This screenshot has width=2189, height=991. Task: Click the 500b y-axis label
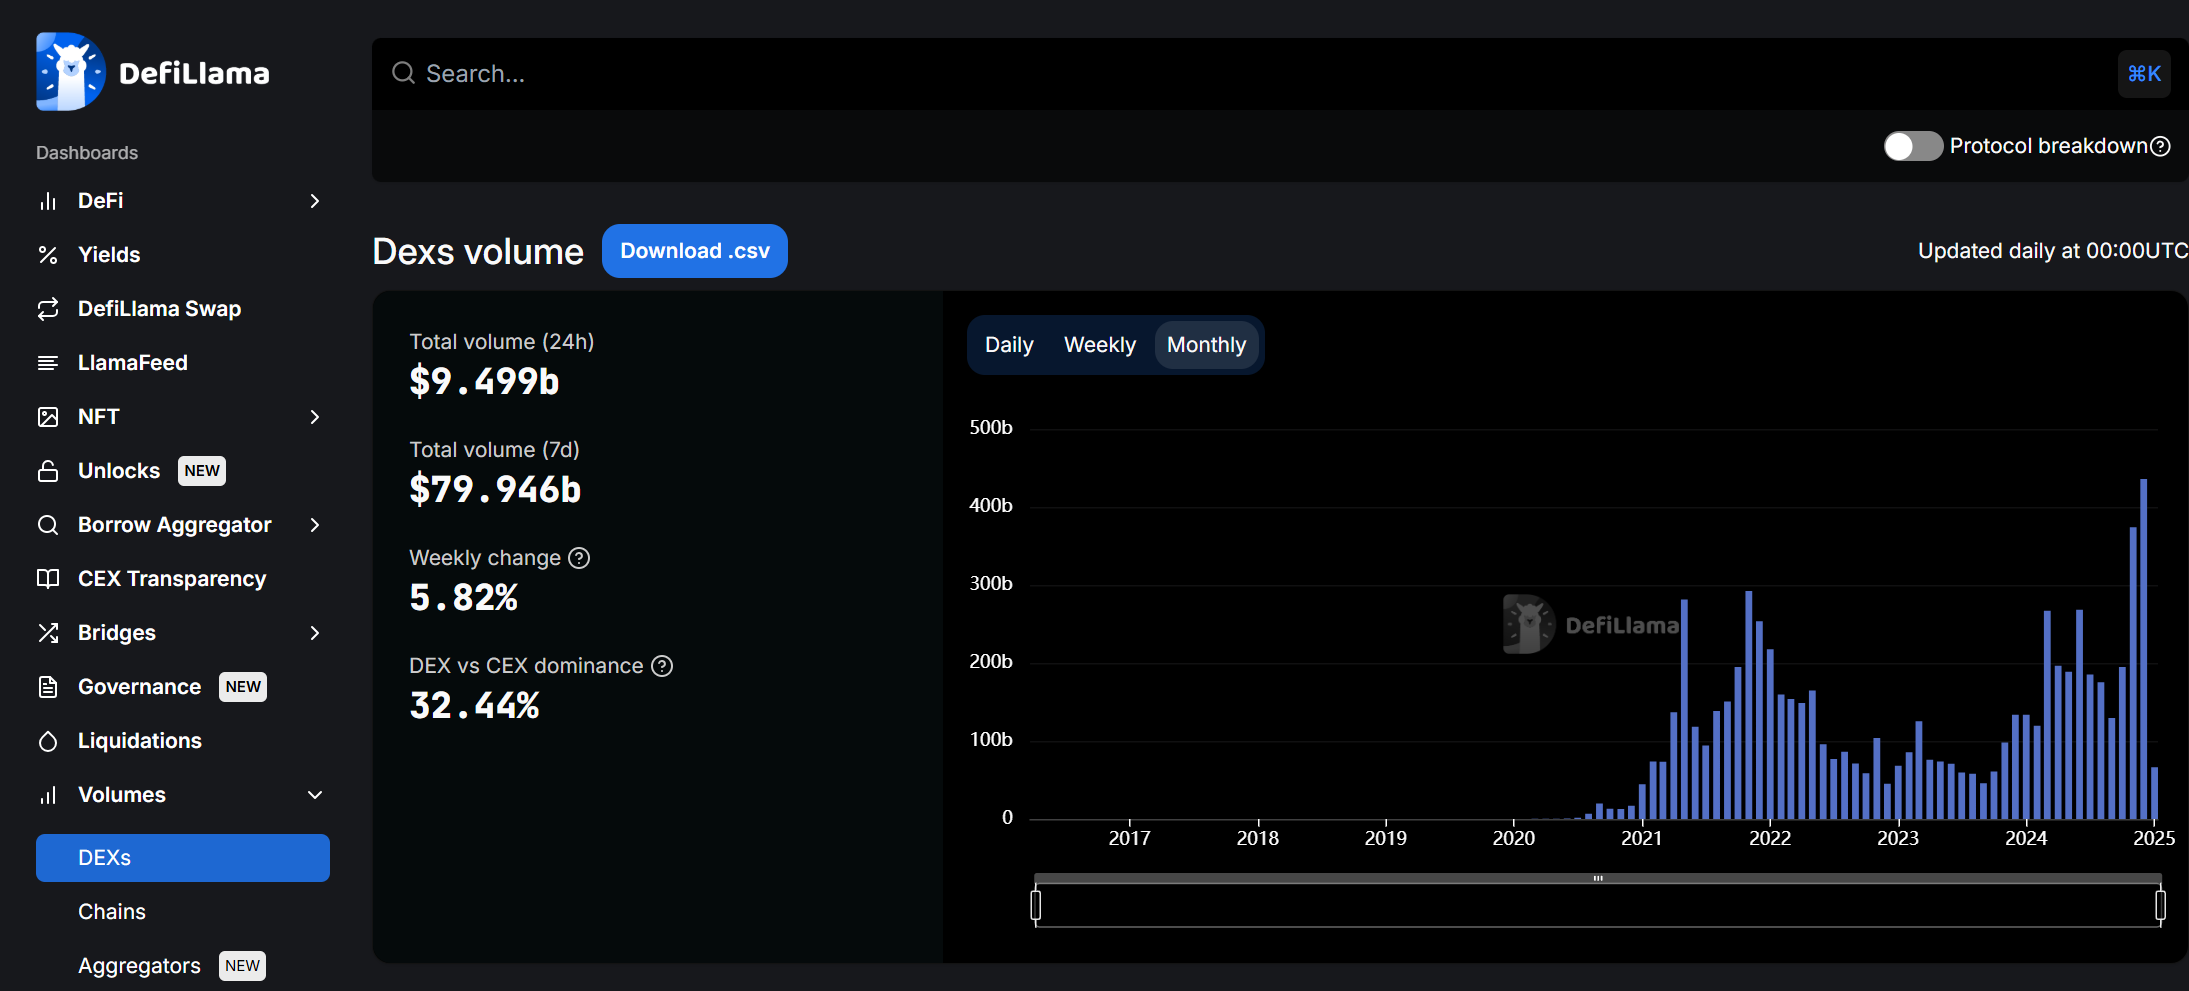tap(991, 428)
